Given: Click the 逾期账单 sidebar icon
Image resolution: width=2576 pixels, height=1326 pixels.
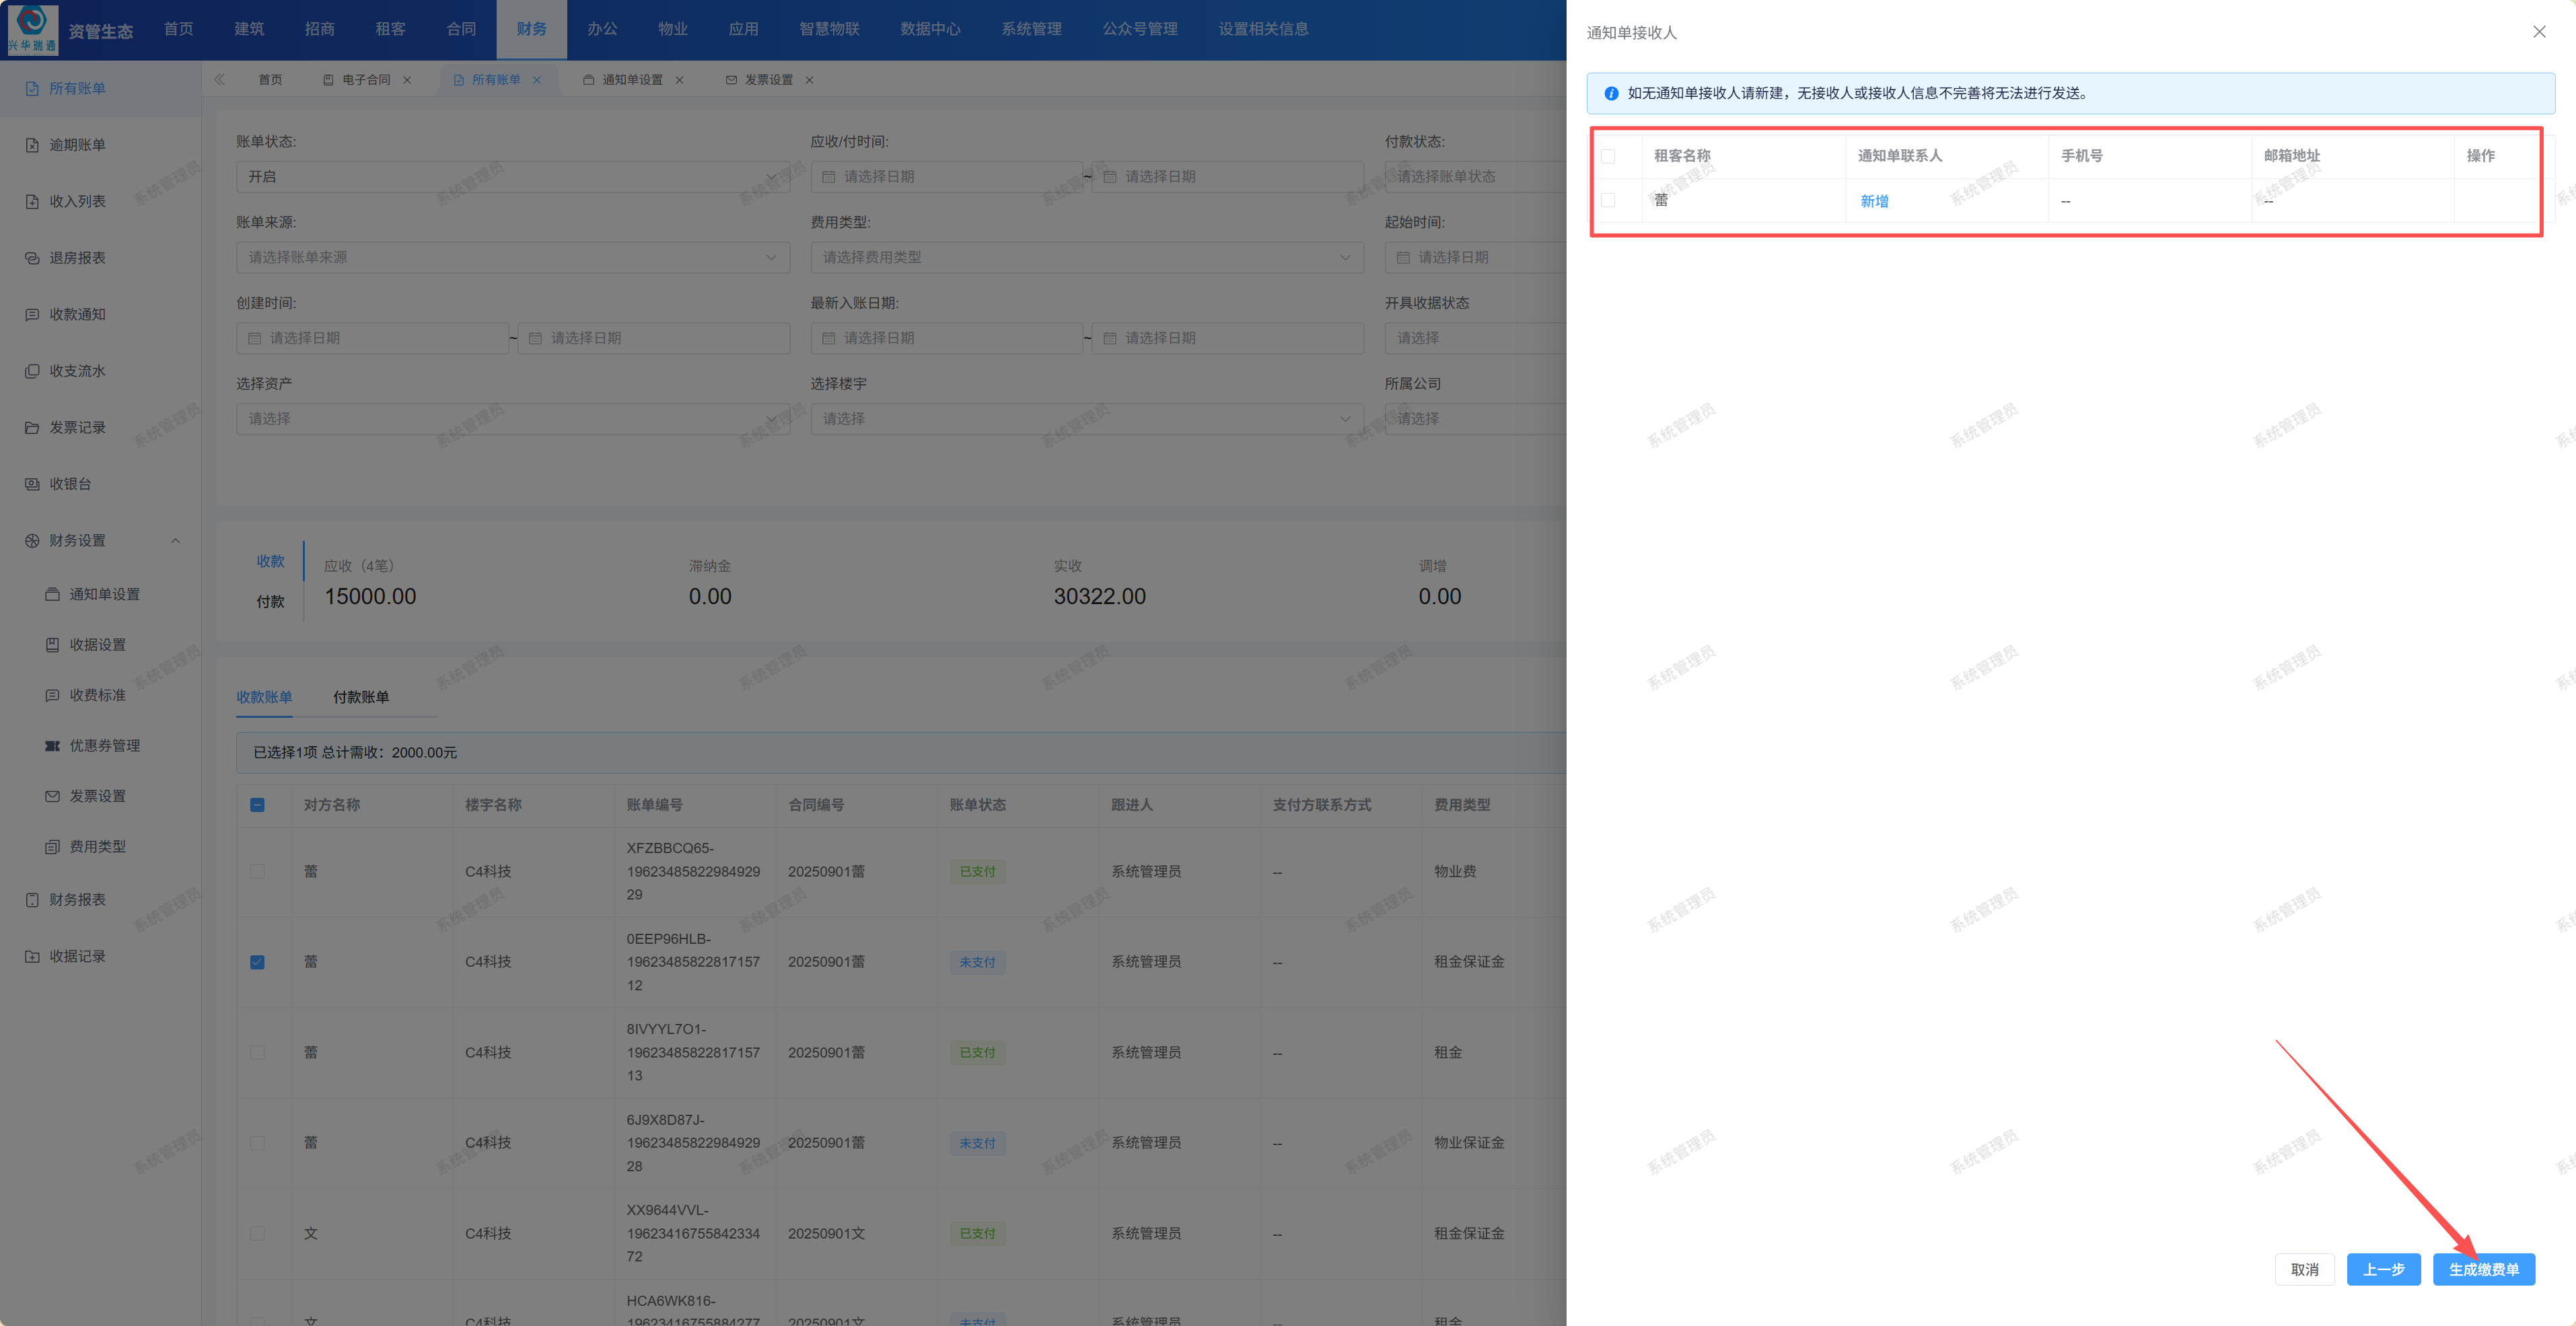Looking at the screenshot, I should pos(32,145).
